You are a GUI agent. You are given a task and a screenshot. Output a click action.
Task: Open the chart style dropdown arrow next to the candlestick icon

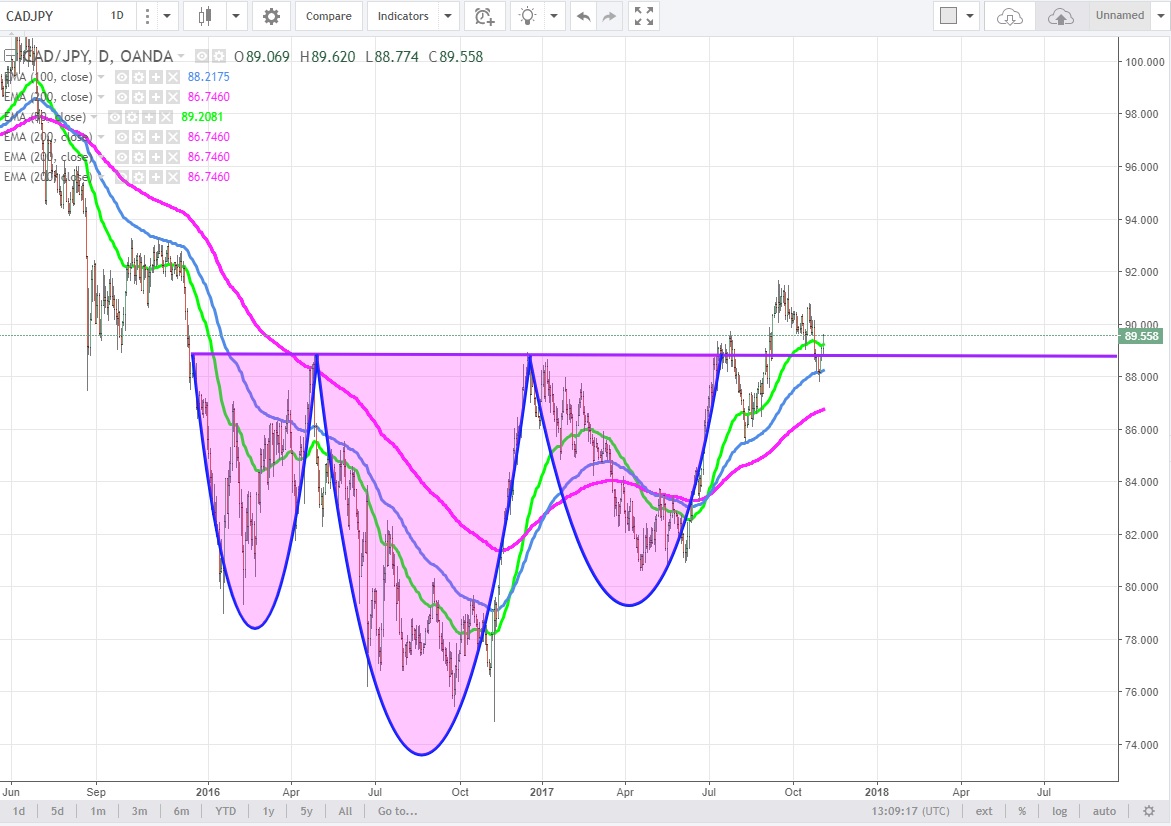point(236,16)
